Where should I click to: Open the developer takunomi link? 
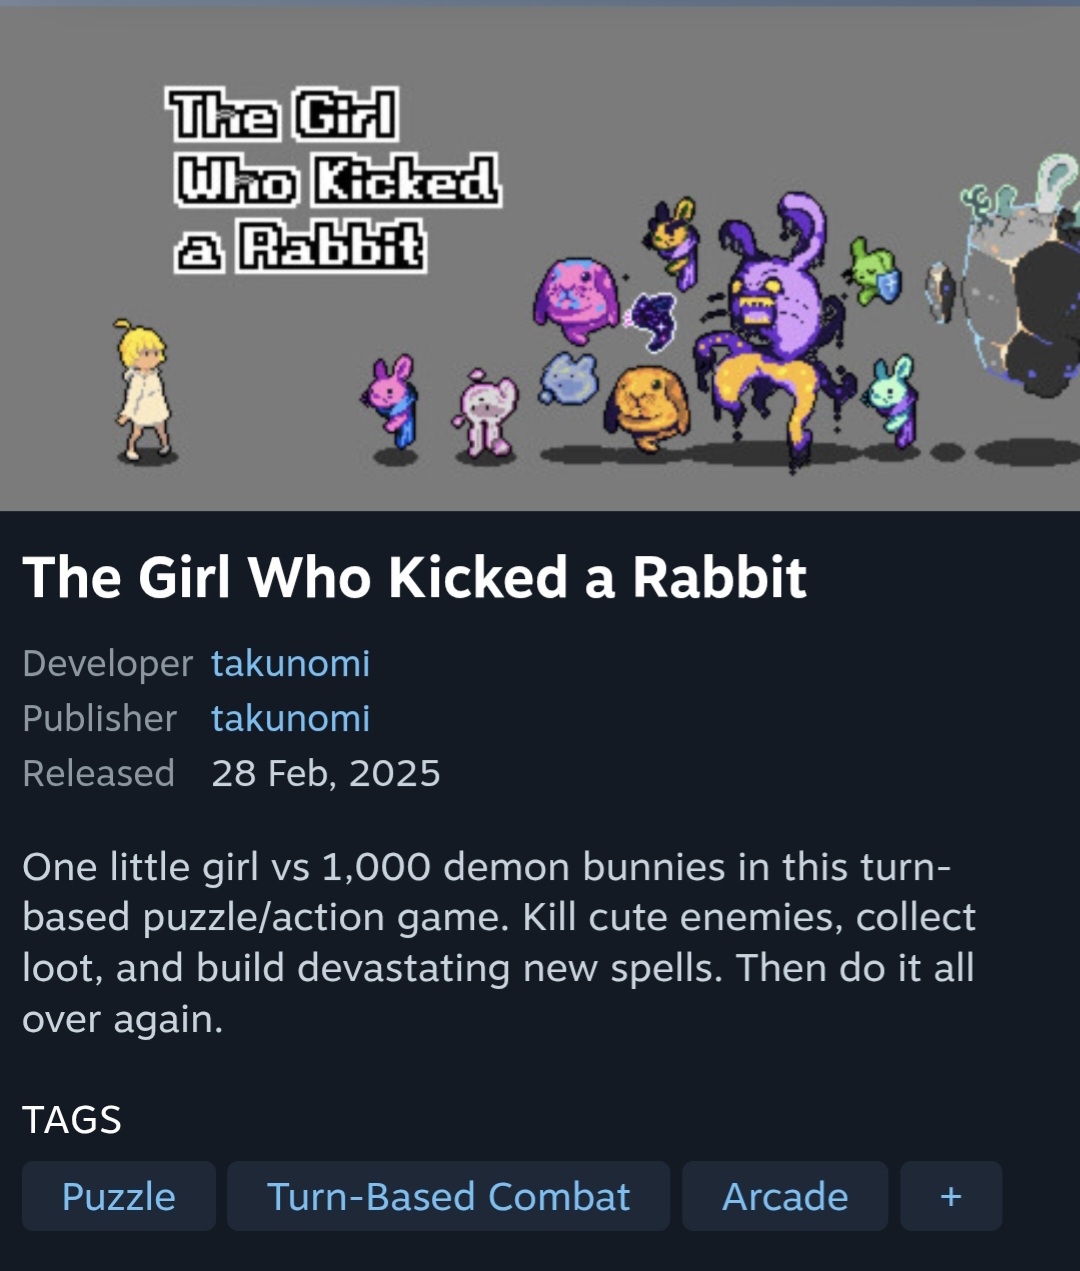290,663
